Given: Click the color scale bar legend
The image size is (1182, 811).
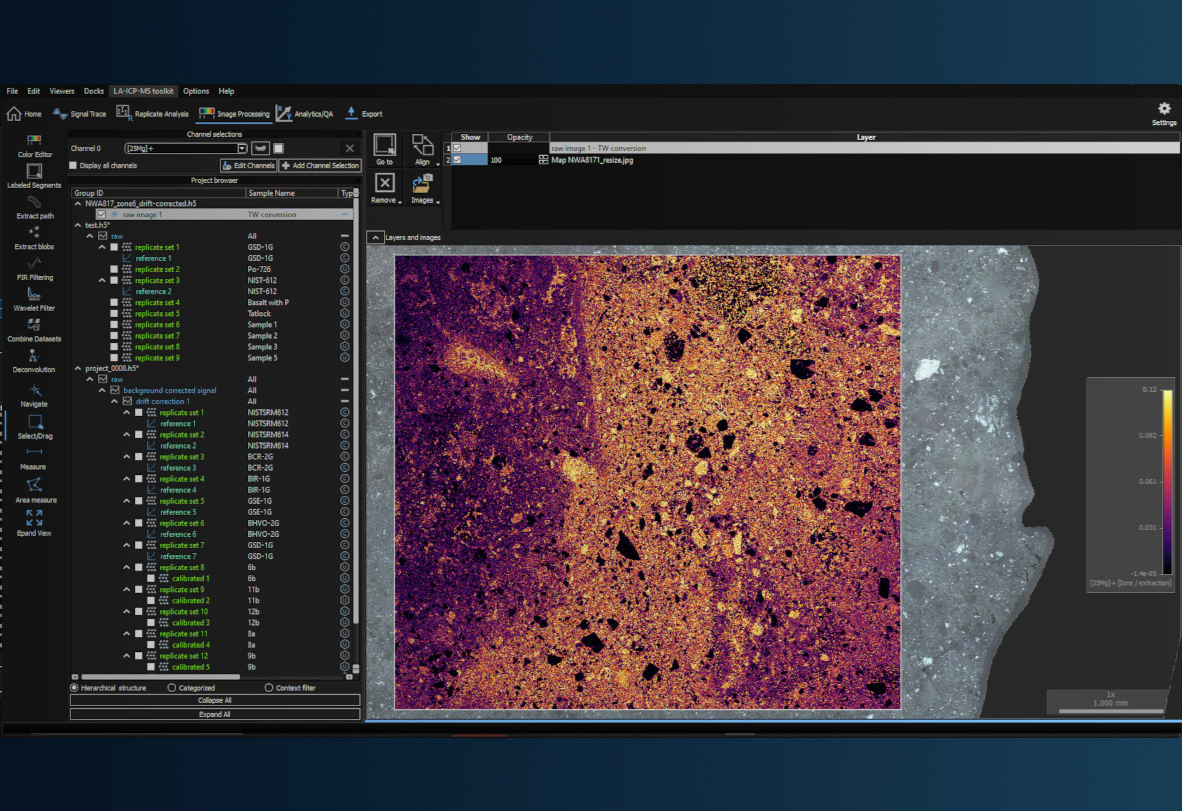Looking at the screenshot, I should tap(1167, 482).
